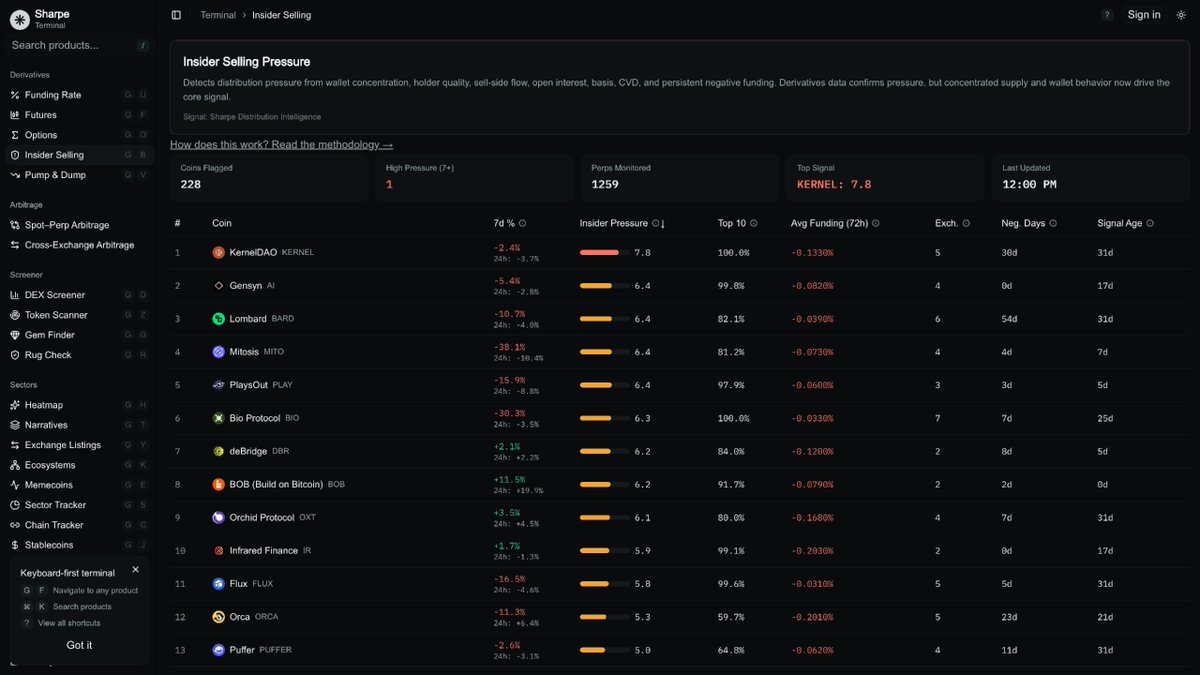Click Terminal in the breadcrumb
Screen dimensions: 1200x675
(x=218, y=15)
